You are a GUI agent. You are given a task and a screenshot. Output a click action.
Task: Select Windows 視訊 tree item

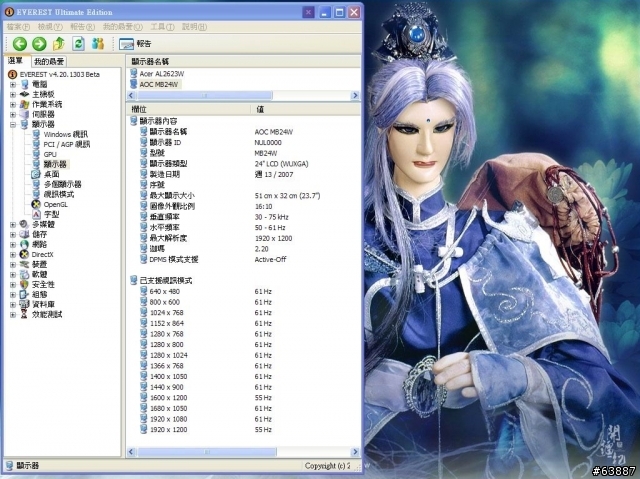(x=65, y=134)
